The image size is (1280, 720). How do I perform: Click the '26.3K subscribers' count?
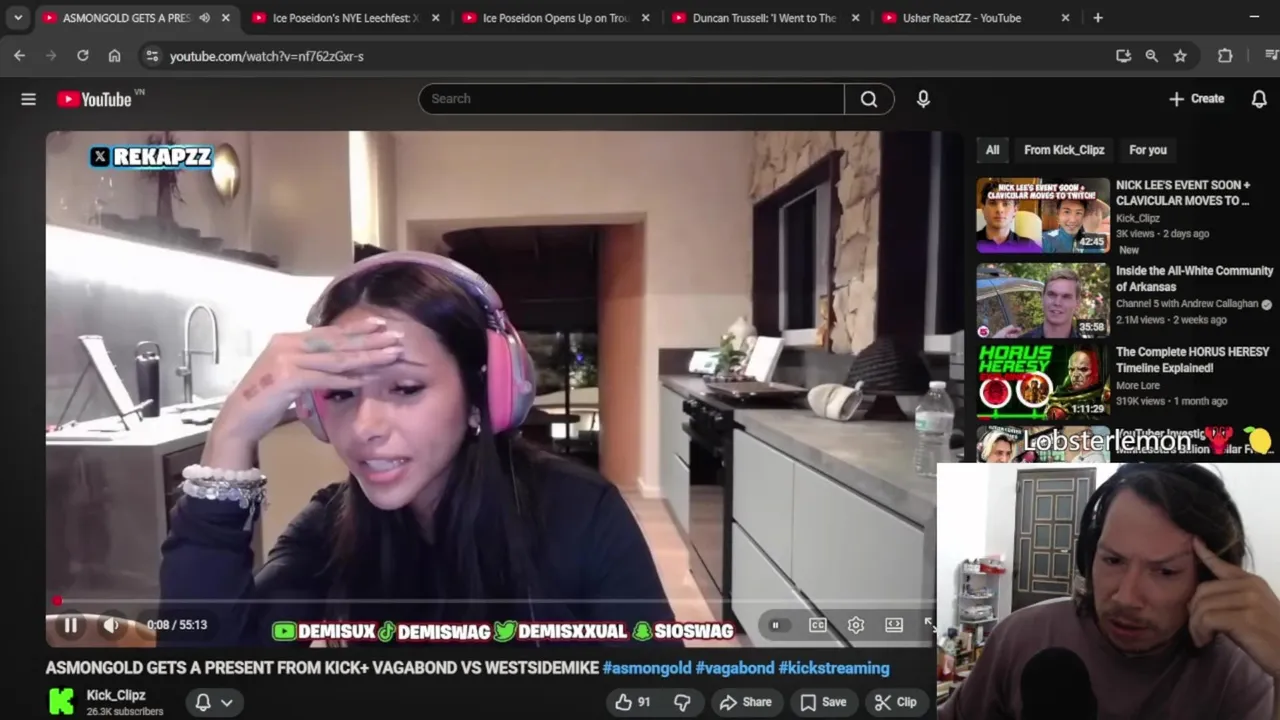[125, 711]
